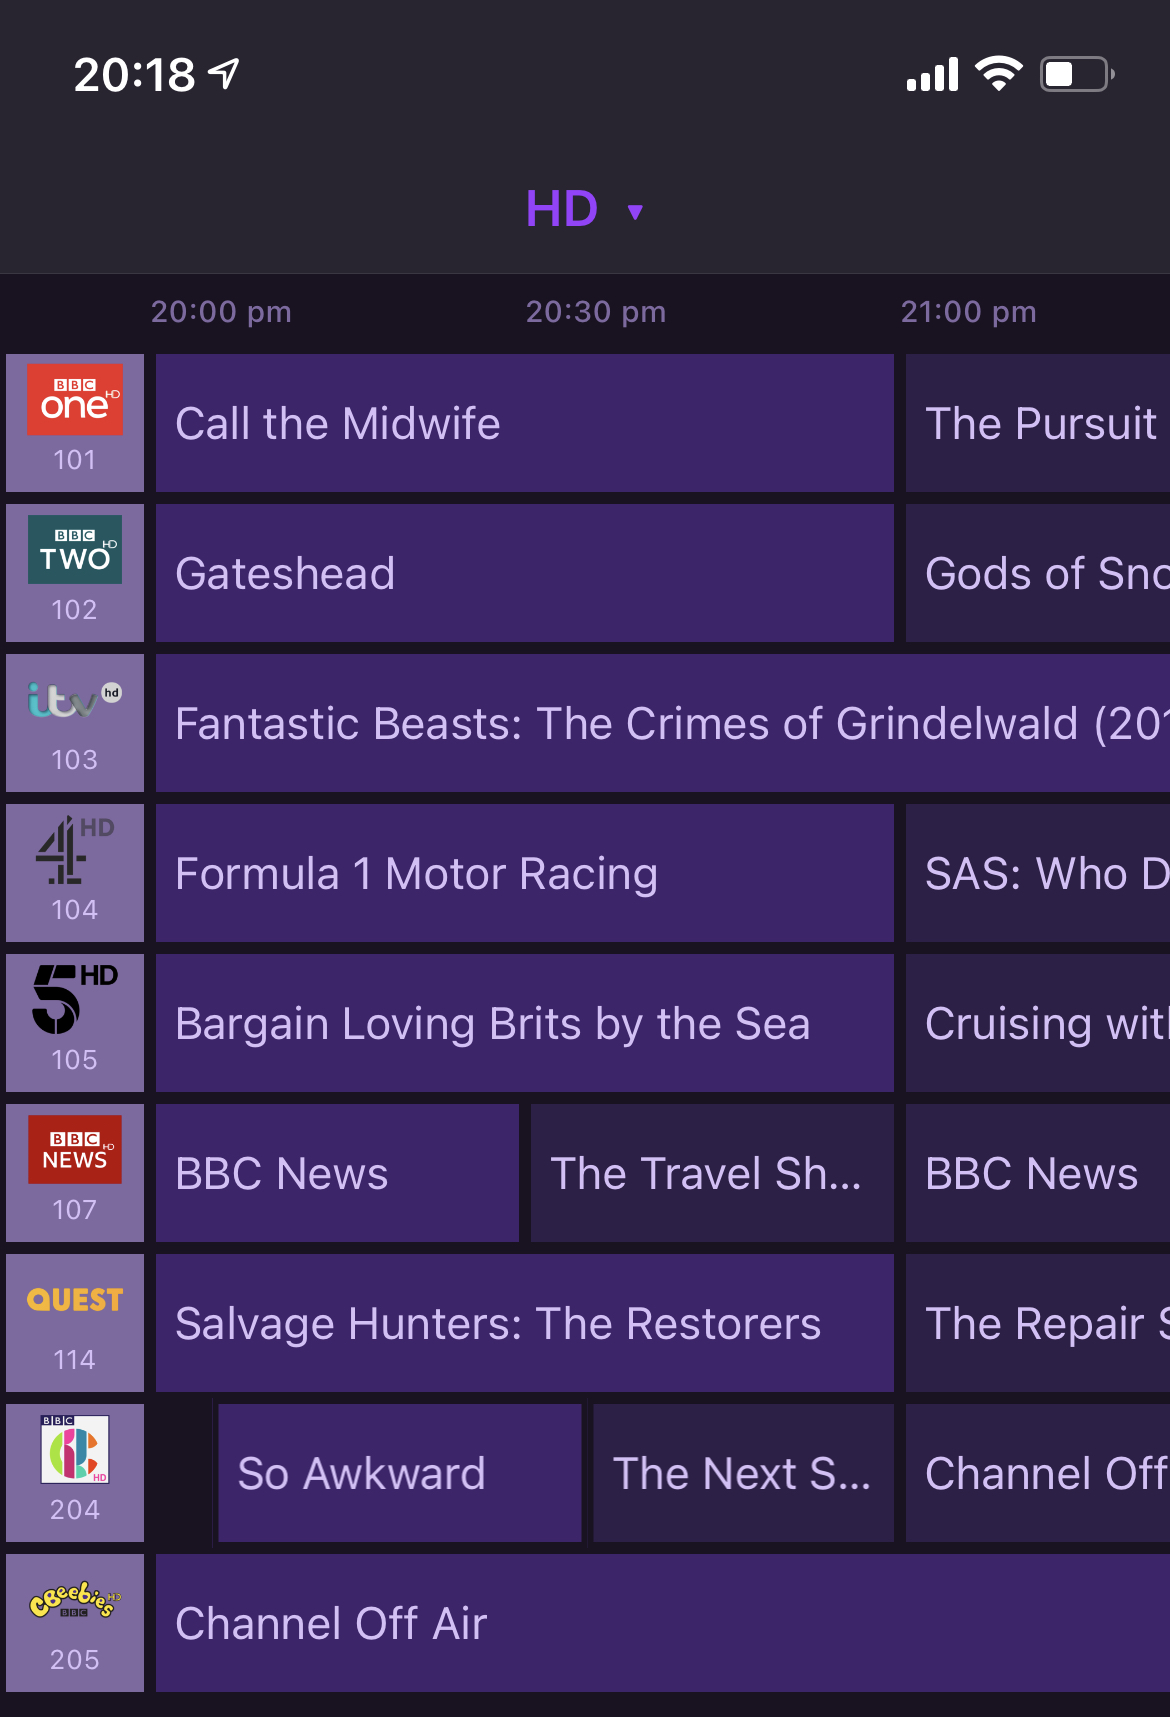Select Formula 1 Motor Racing listing
This screenshot has height=1717, width=1170.
tap(524, 873)
